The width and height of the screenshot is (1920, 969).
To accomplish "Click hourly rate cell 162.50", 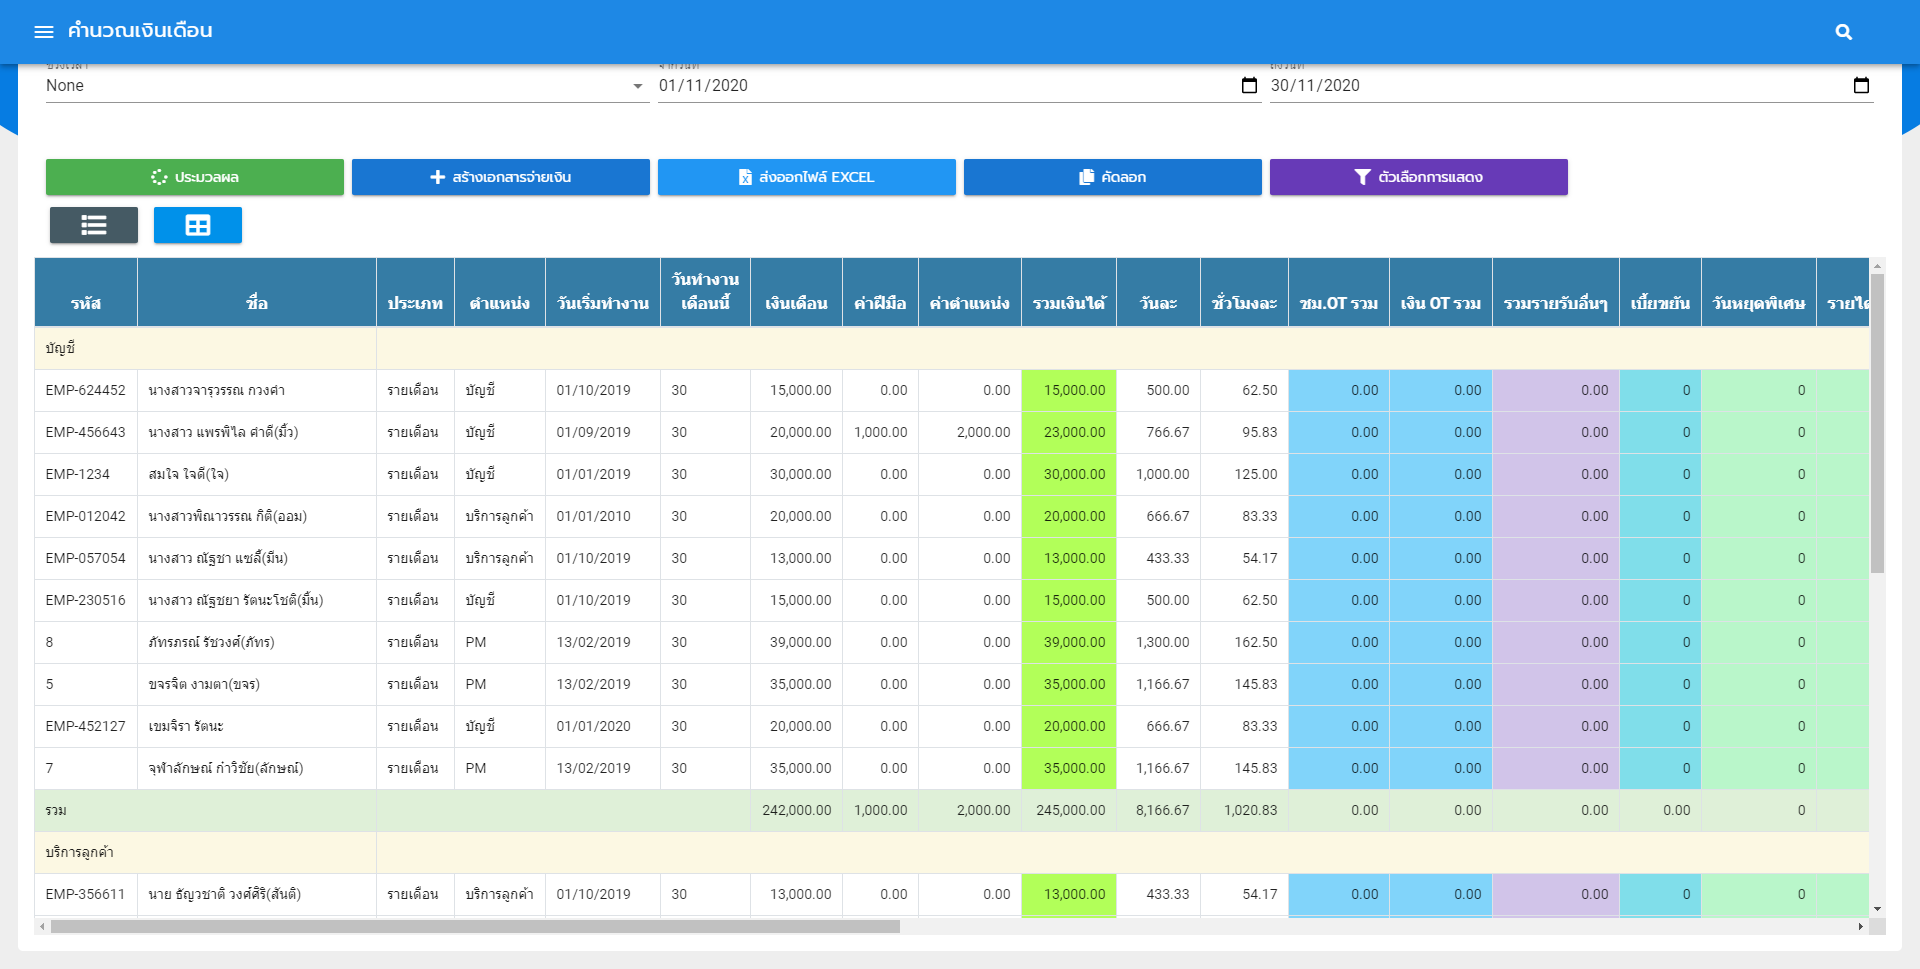I will pos(1244,642).
